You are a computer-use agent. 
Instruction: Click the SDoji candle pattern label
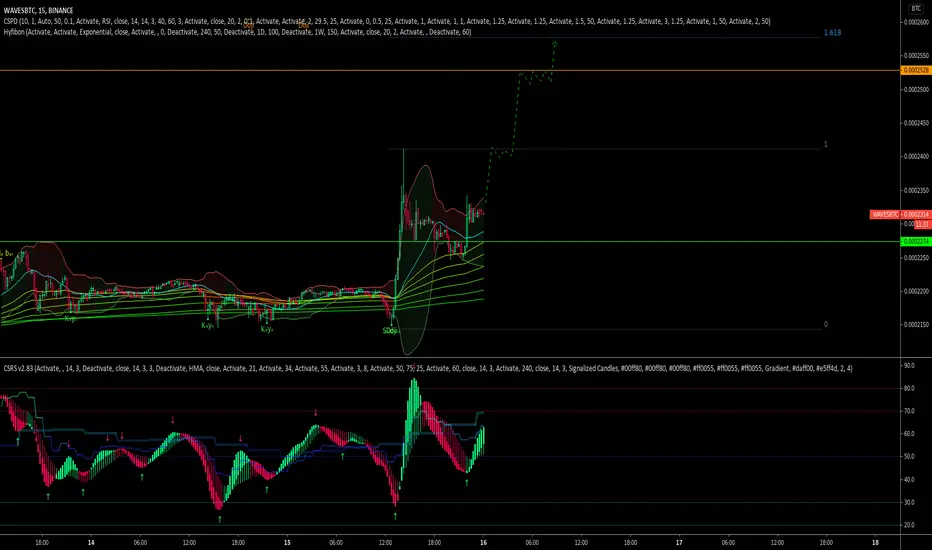coord(390,331)
